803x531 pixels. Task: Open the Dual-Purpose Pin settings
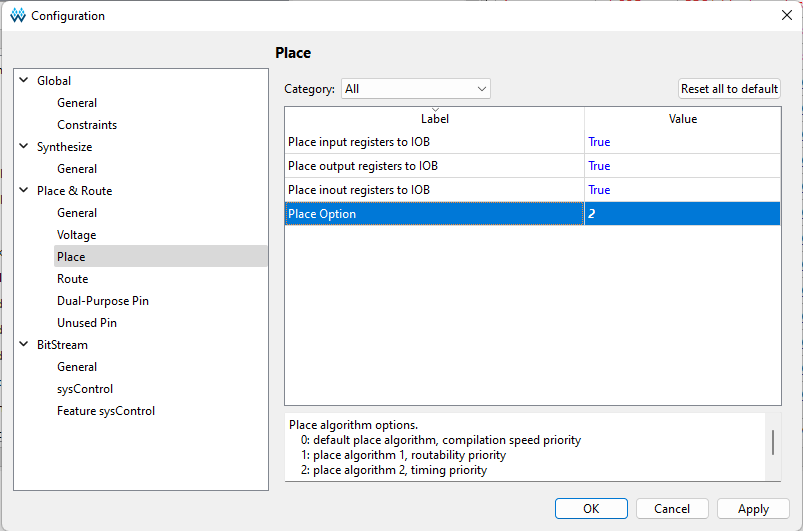tap(102, 301)
